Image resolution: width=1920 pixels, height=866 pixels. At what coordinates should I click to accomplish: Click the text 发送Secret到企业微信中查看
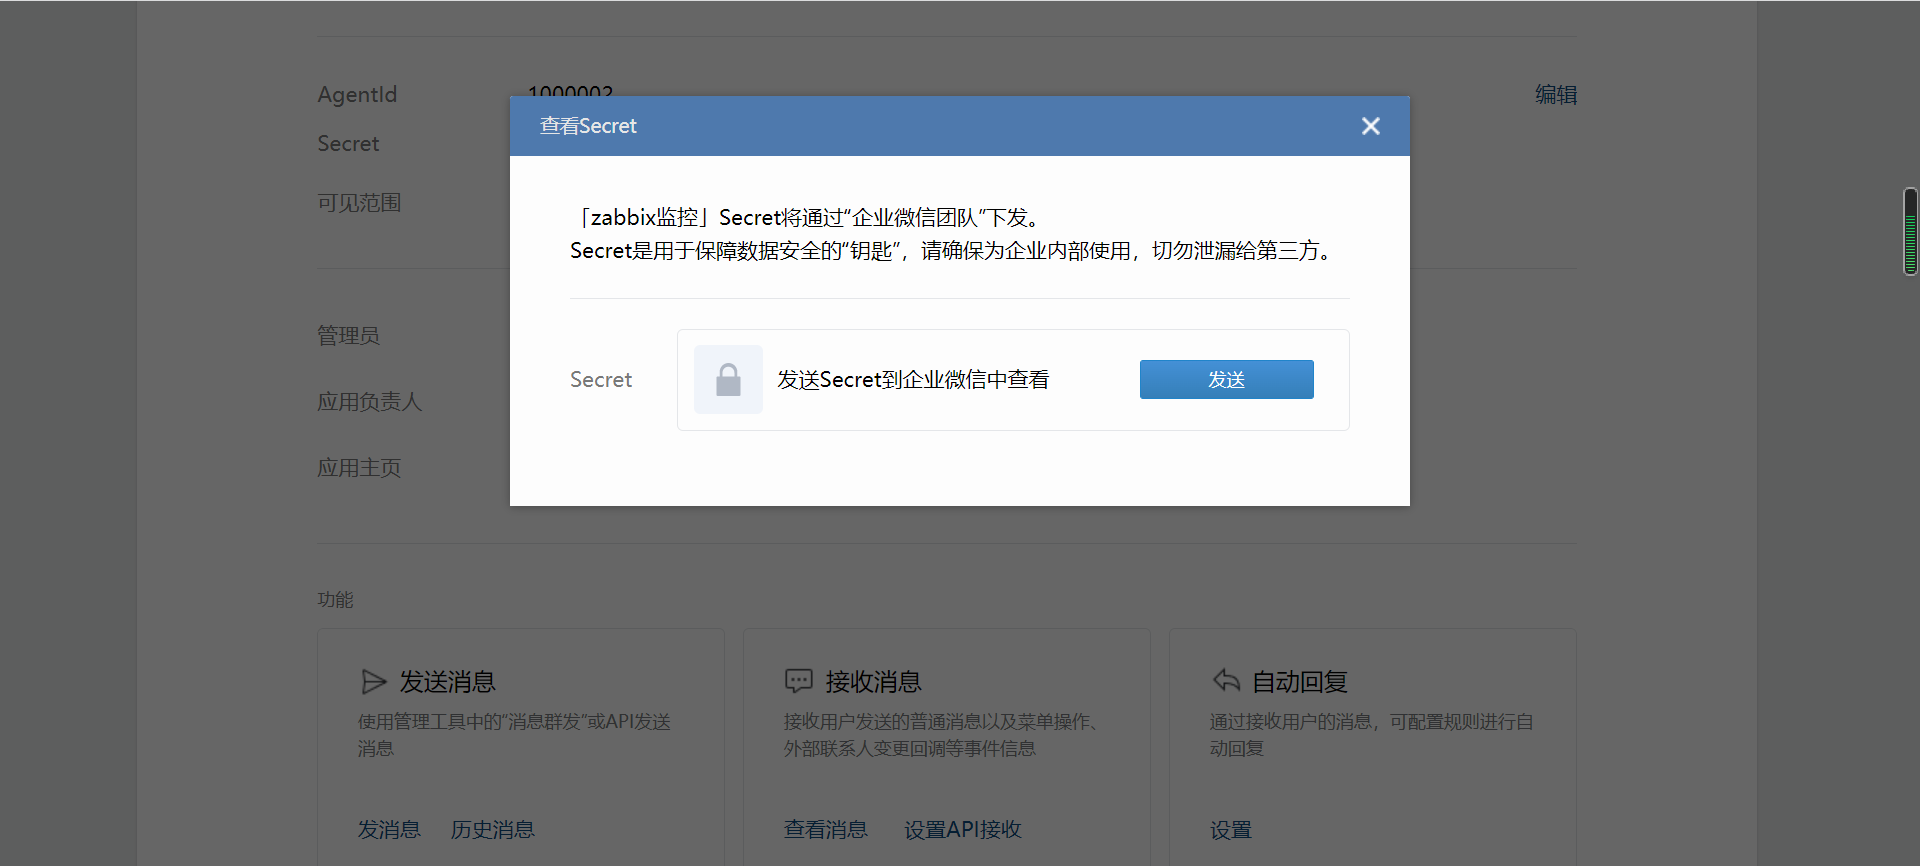(x=913, y=380)
